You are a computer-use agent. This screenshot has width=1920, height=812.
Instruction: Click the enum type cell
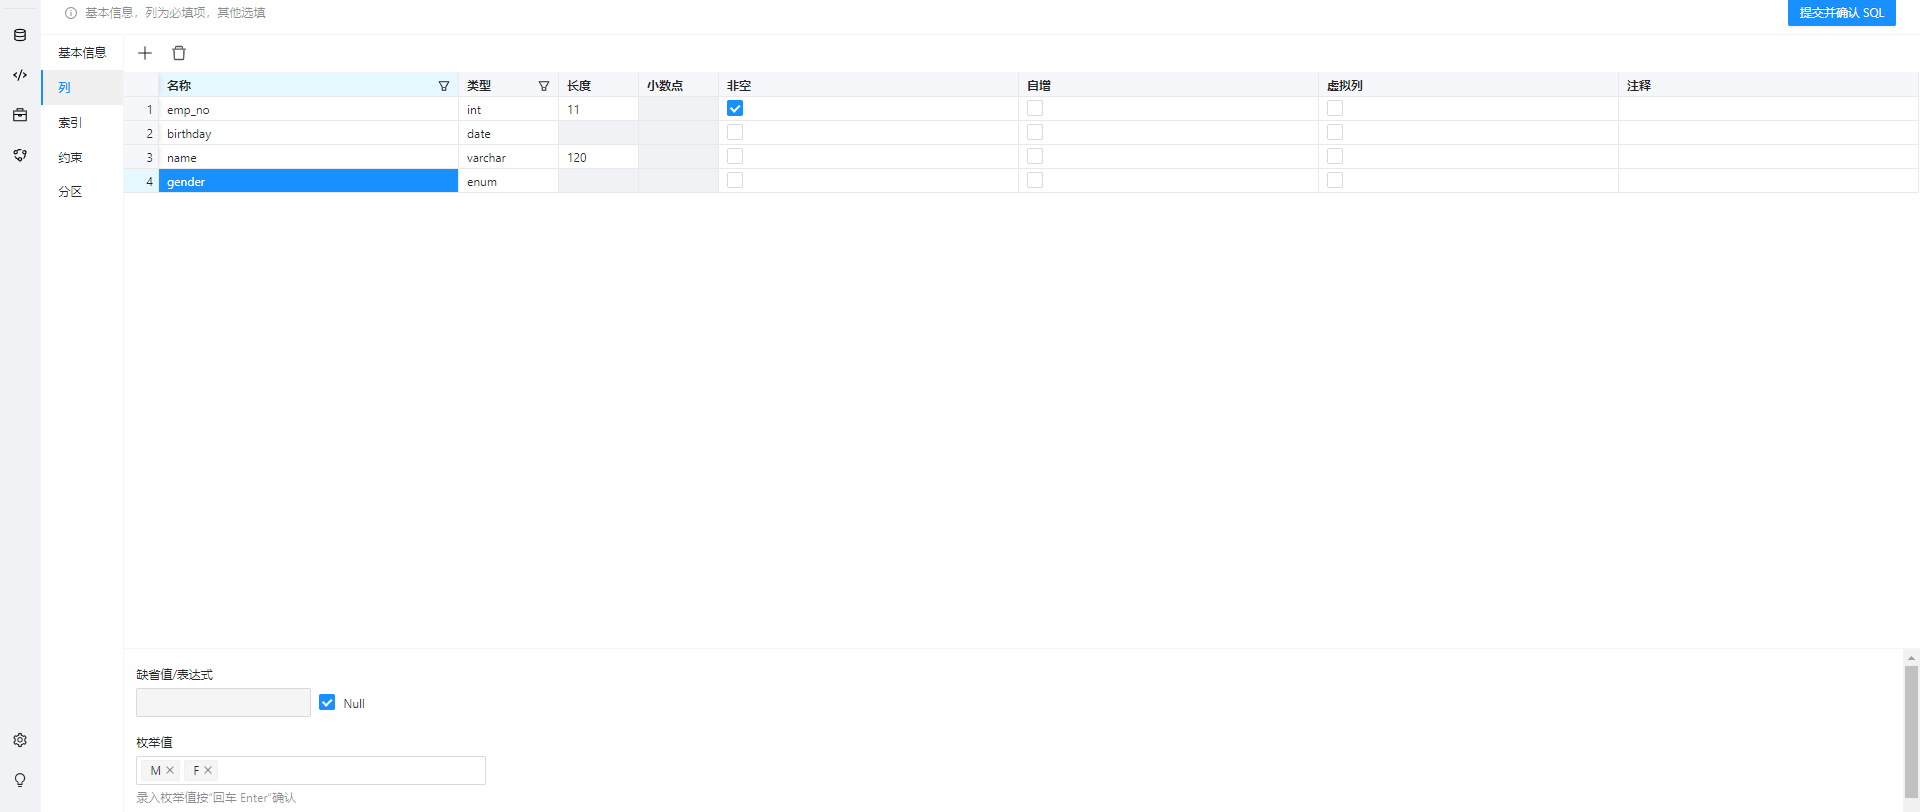[x=508, y=181]
